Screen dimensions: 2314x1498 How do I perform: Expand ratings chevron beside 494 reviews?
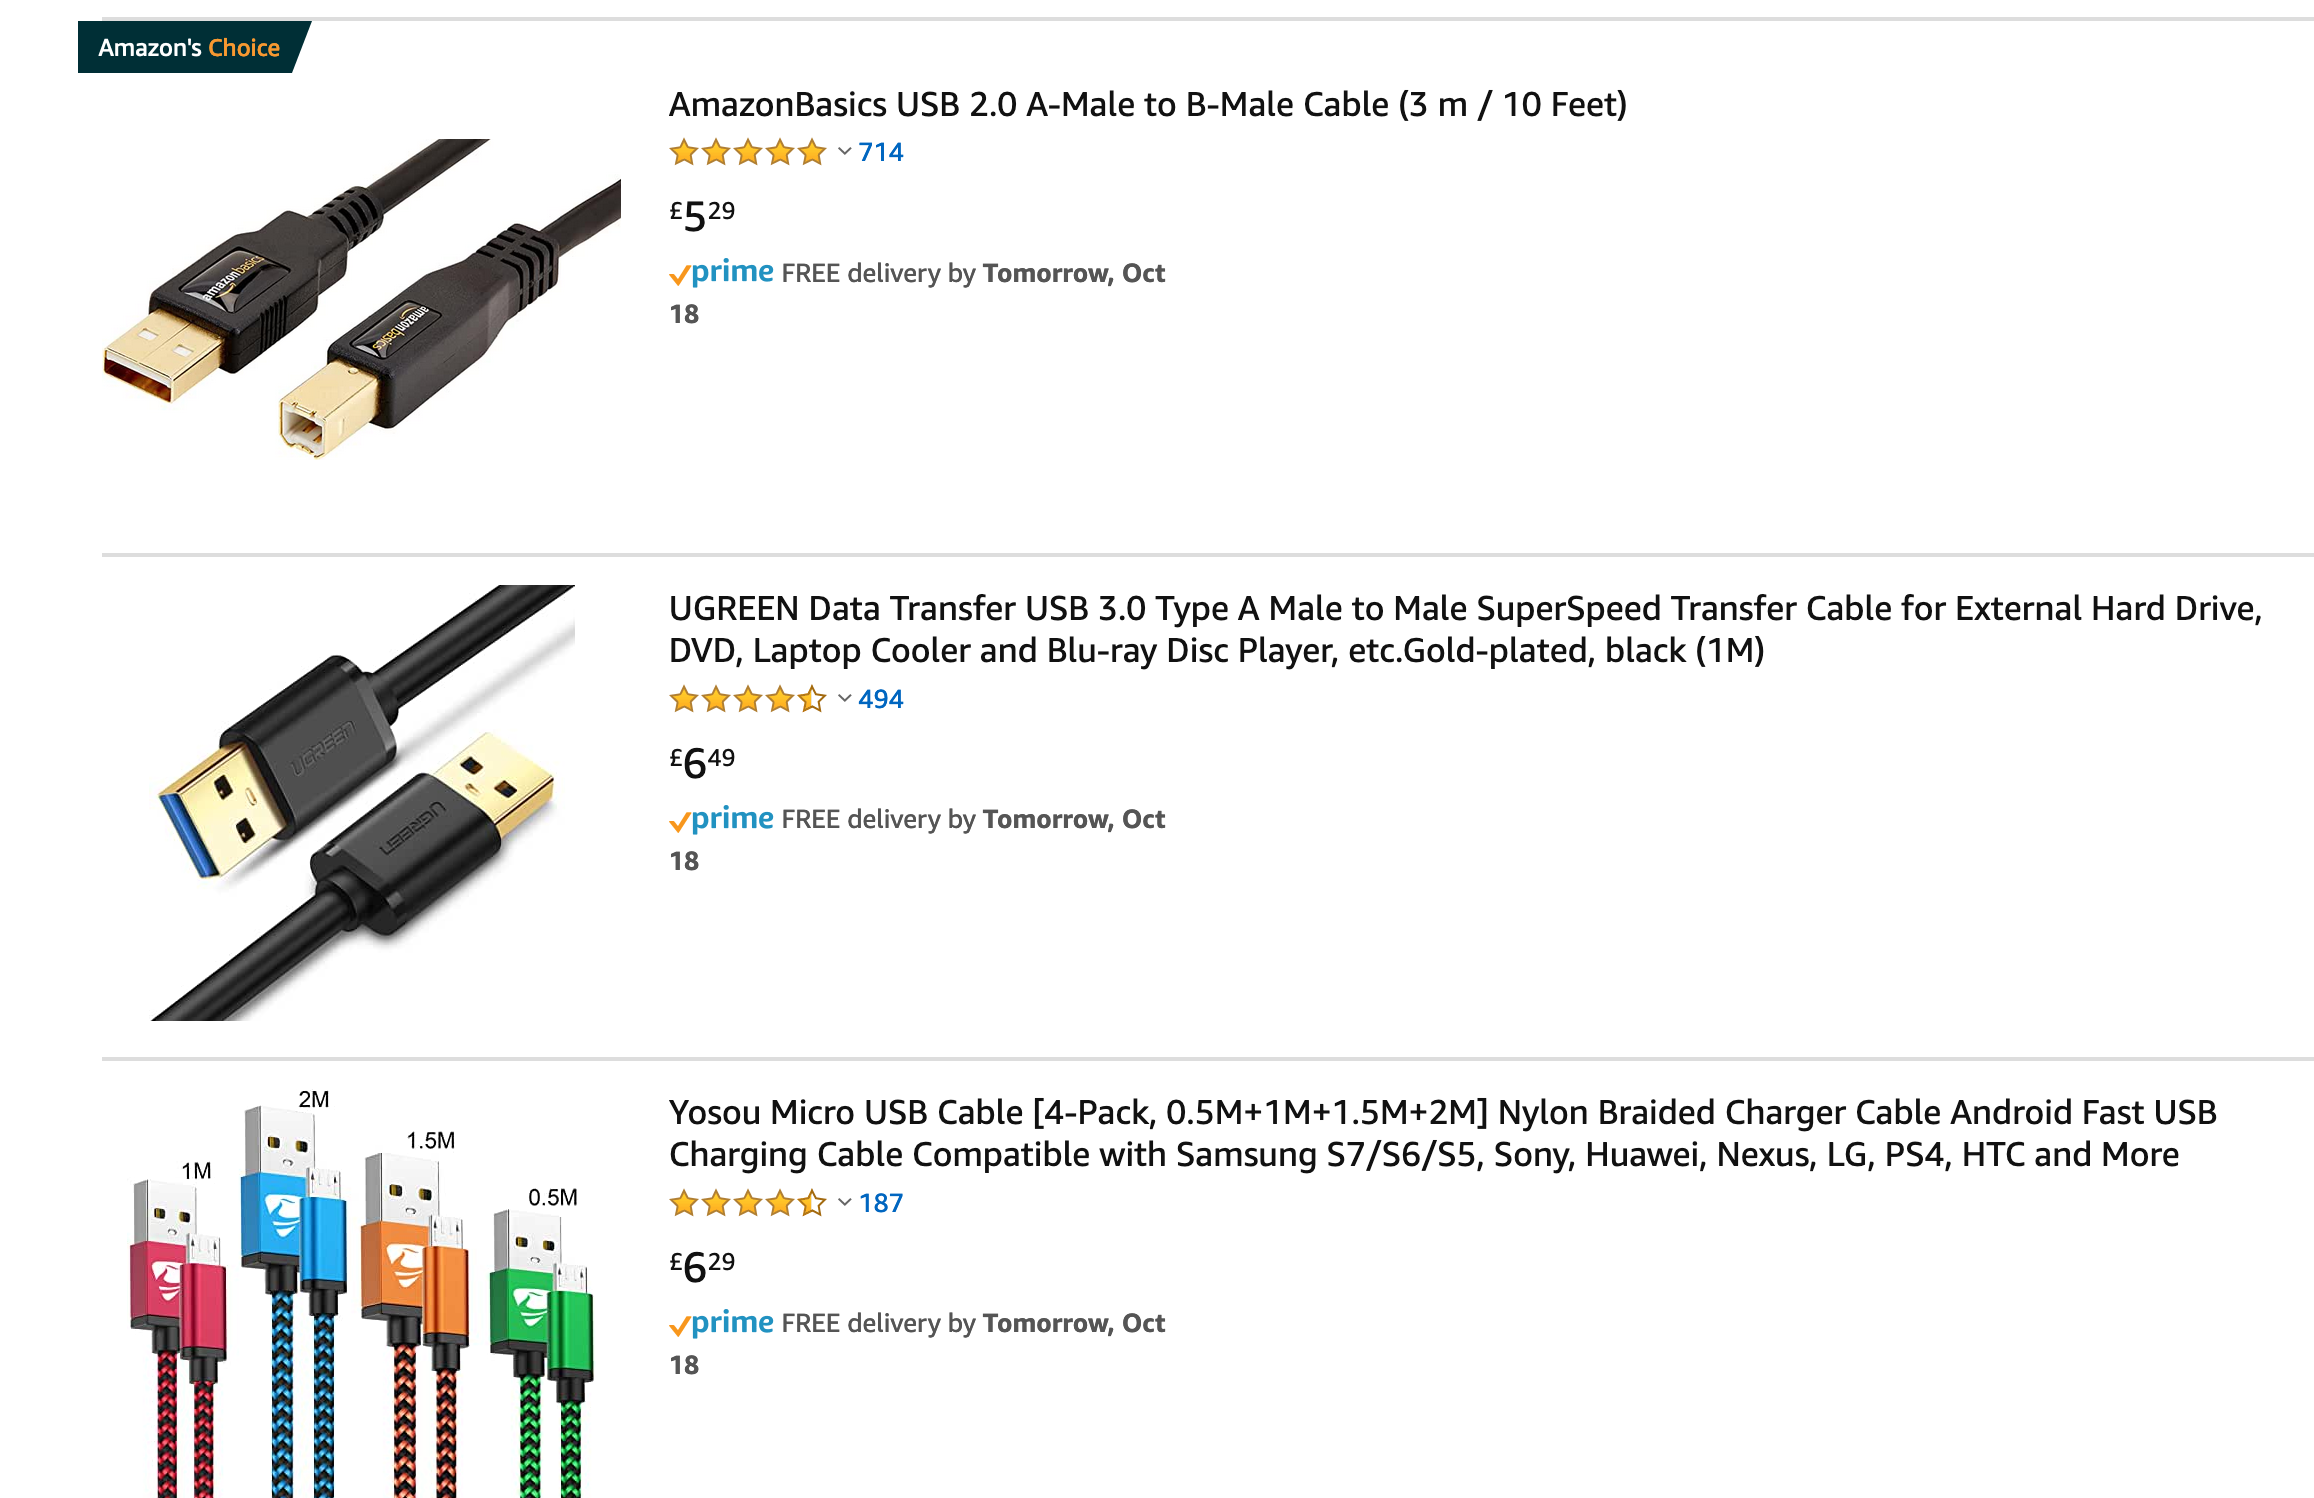845,698
